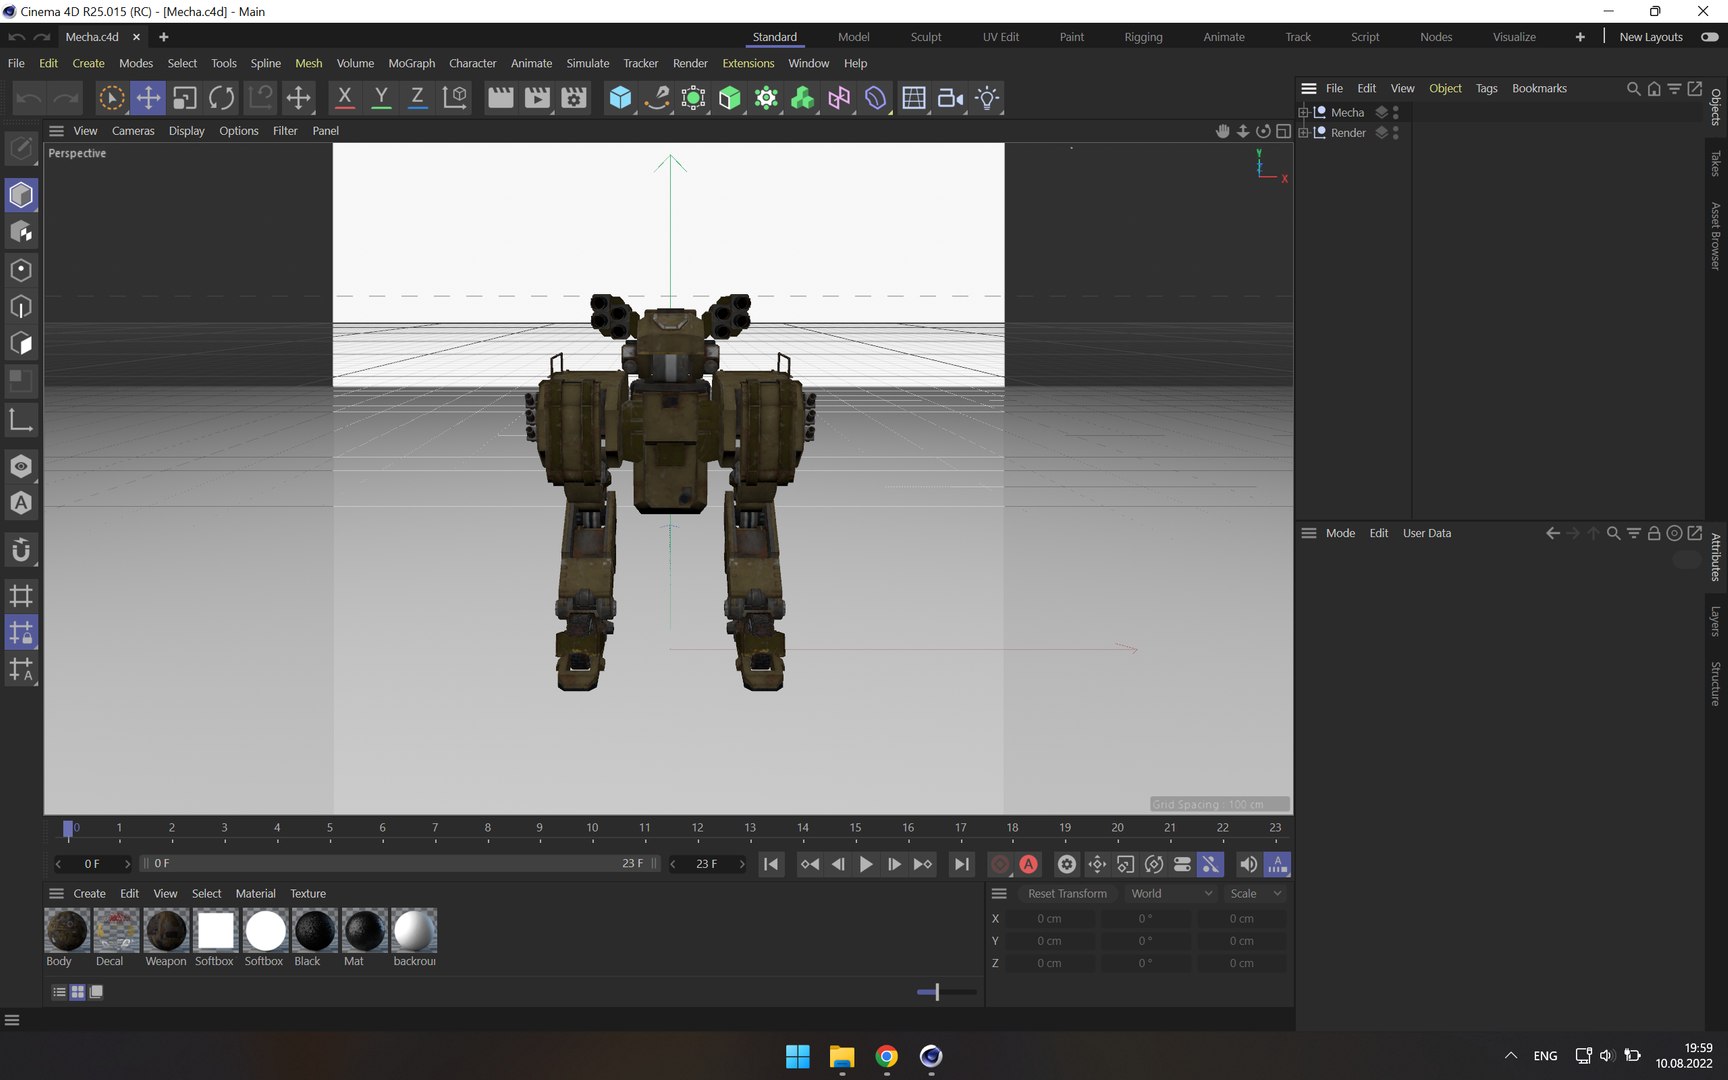Open Object Manager search icon
The image size is (1728, 1080).
click(x=1633, y=89)
